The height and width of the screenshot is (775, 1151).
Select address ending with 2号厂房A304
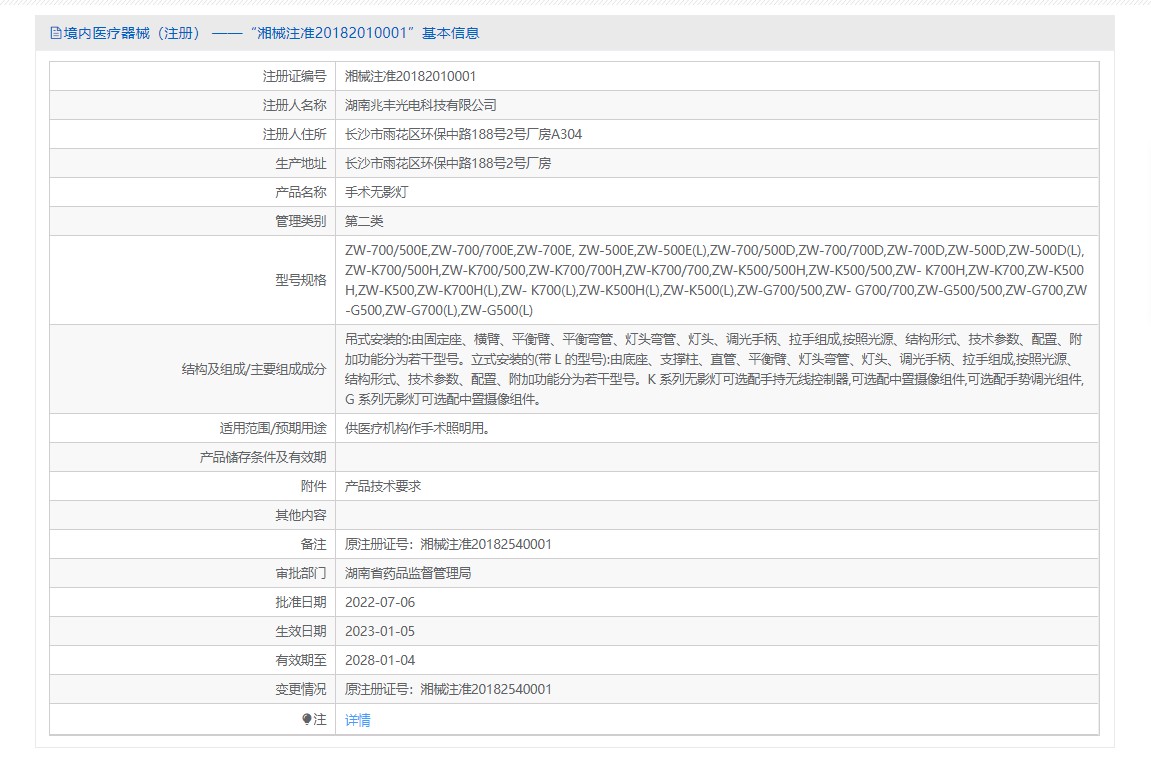[x=463, y=134]
